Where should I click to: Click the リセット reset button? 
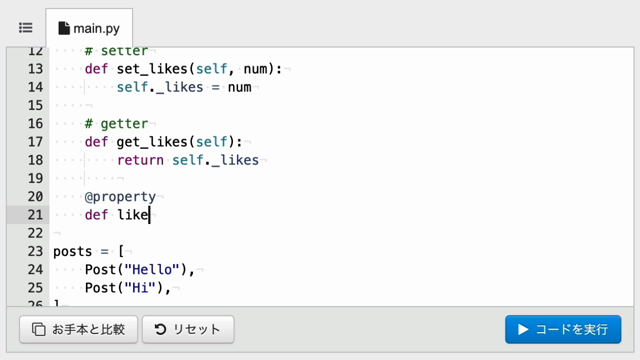(x=188, y=329)
